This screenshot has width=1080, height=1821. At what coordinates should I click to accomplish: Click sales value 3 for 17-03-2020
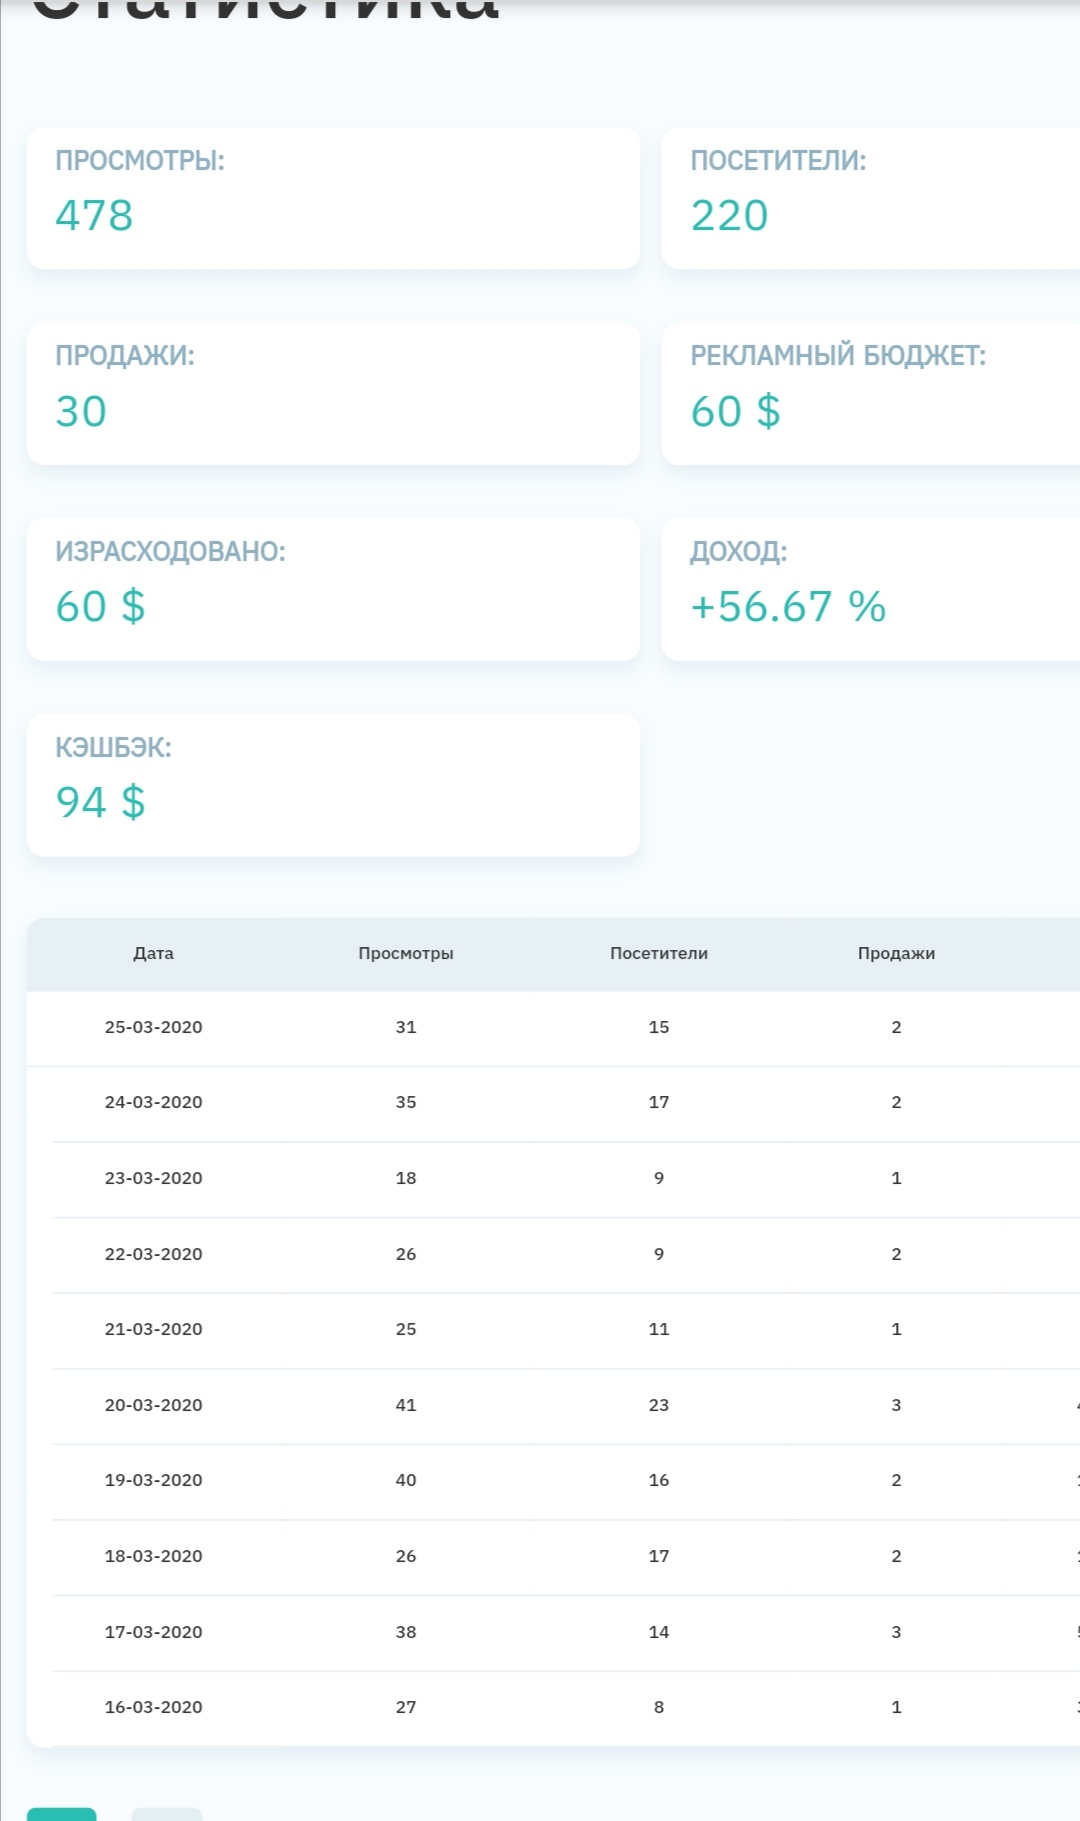[x=896, y=1632]
